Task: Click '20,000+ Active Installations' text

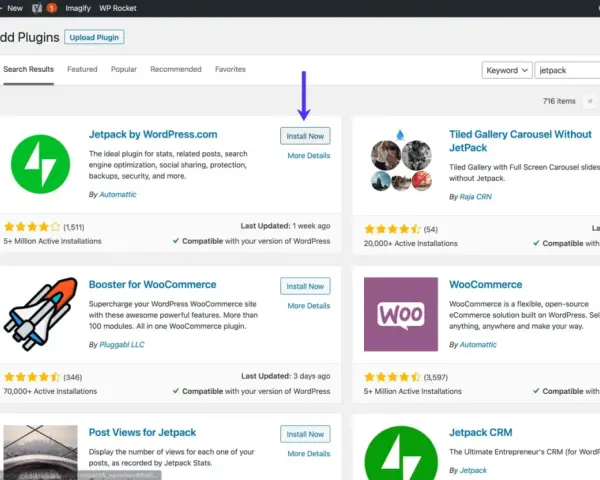Action: (411, 243)
